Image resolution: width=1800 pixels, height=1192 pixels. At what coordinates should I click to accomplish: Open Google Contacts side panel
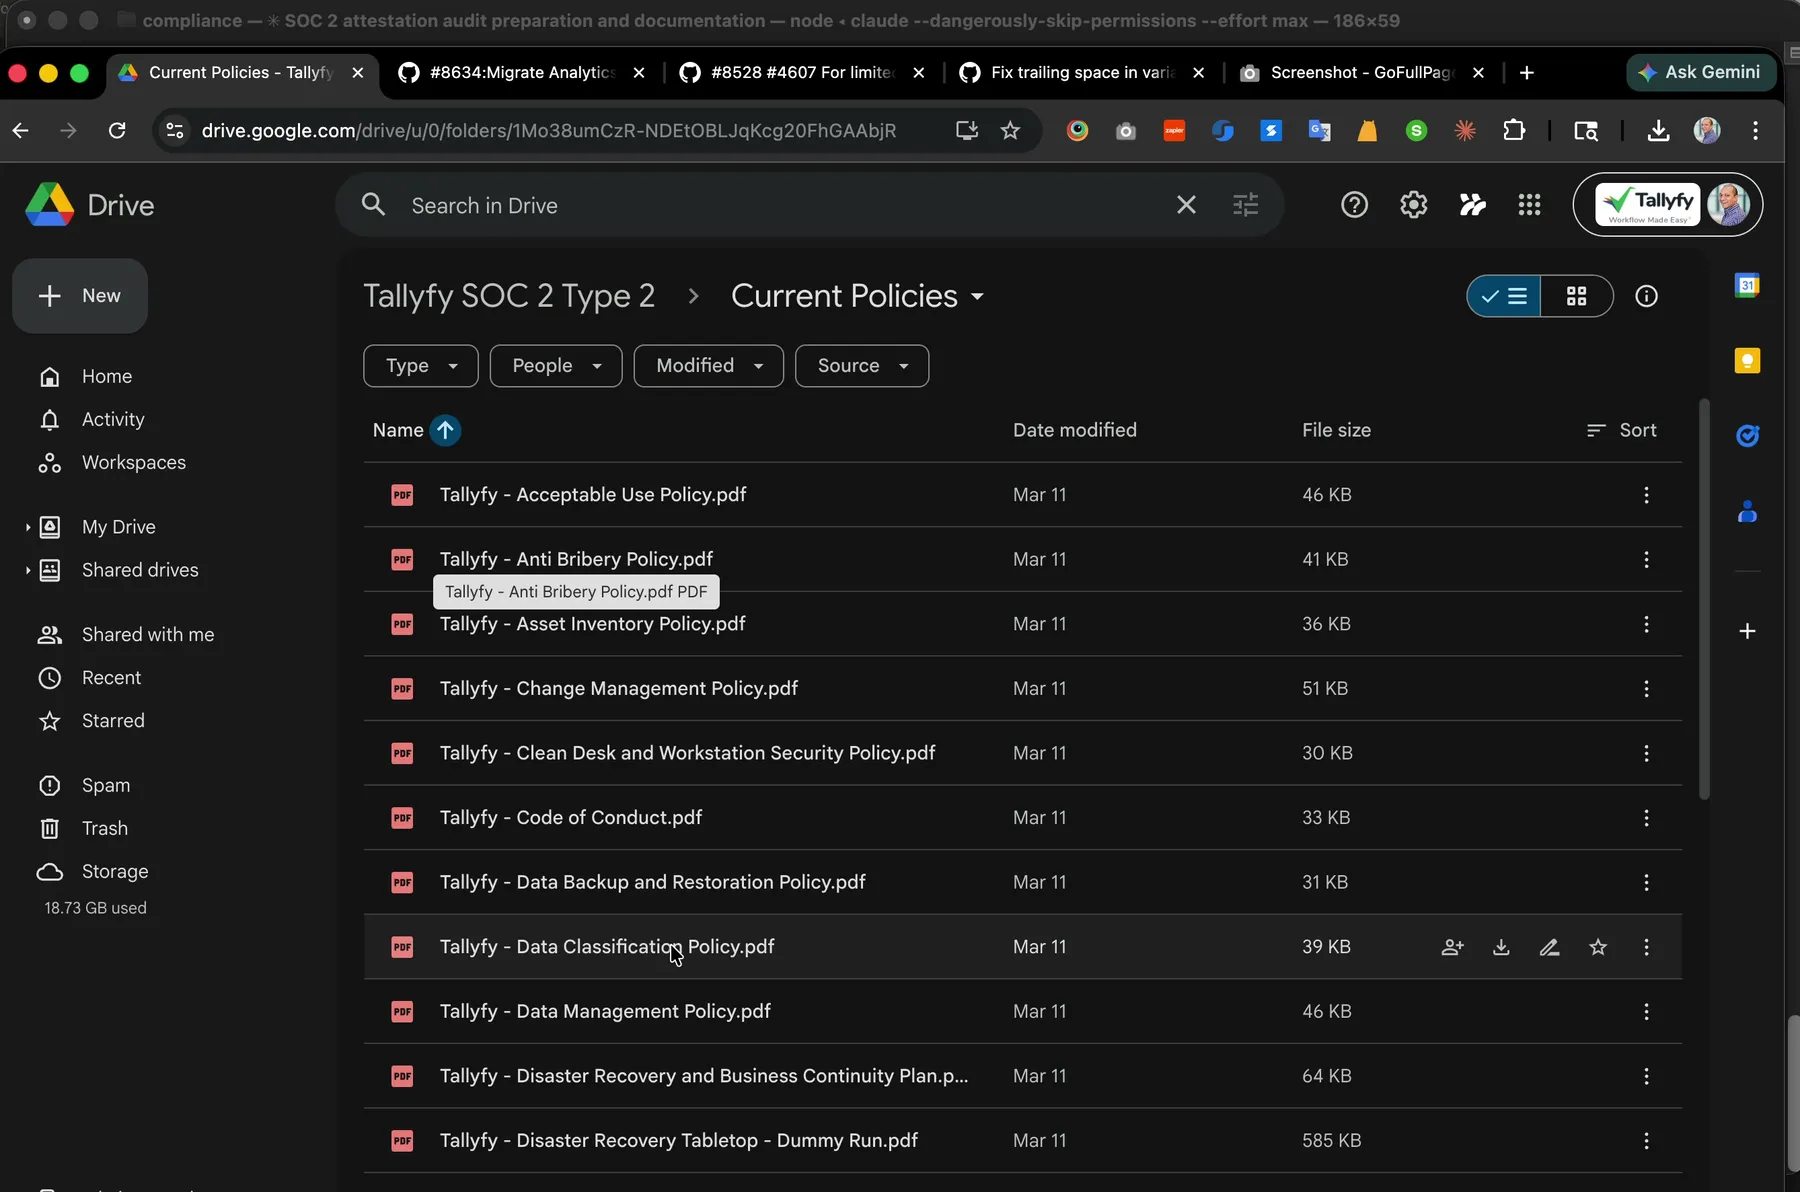point(1747,512)
